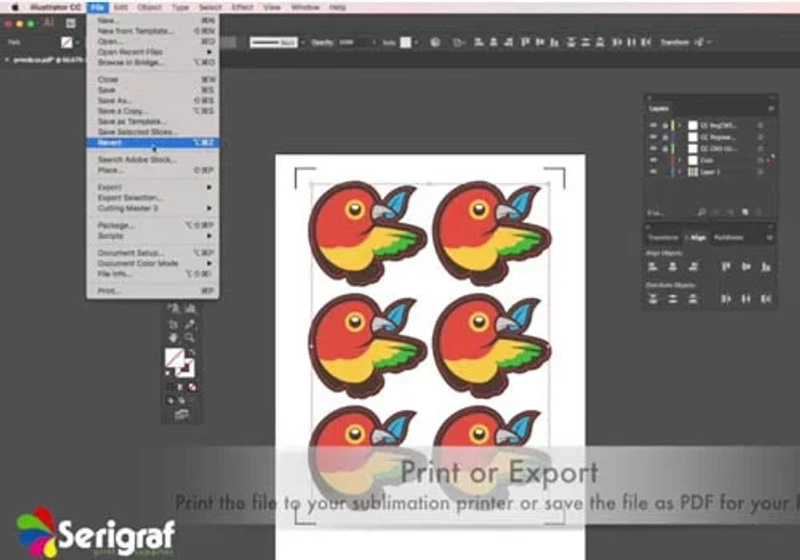This screenshot has width=800, height=560.
Task: Click Horizontal Distribute Right in Align panel
Action: pos(766,299)
